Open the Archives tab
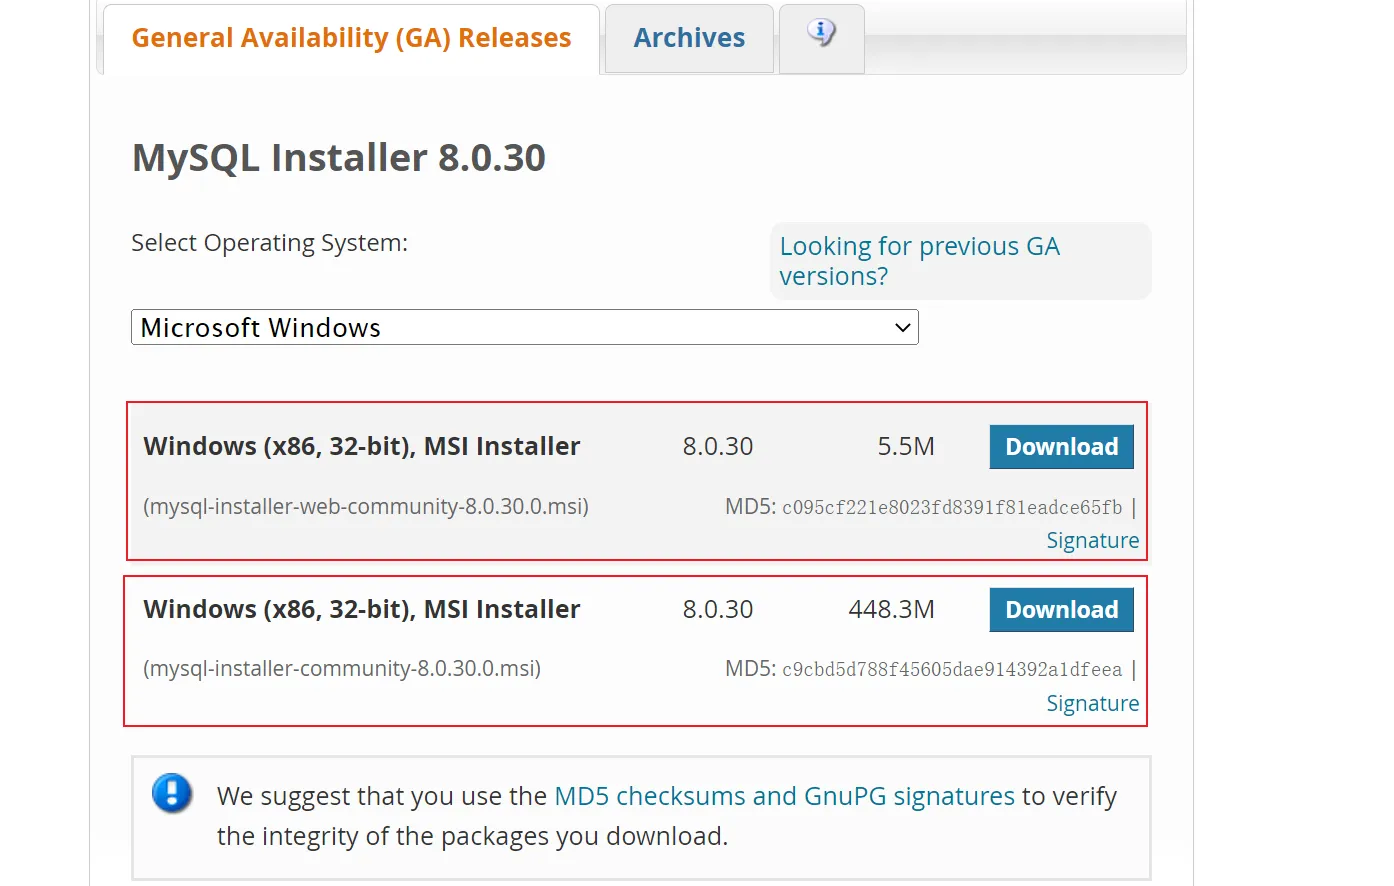This screenshot has width=1394, height=886. [689, 38]
